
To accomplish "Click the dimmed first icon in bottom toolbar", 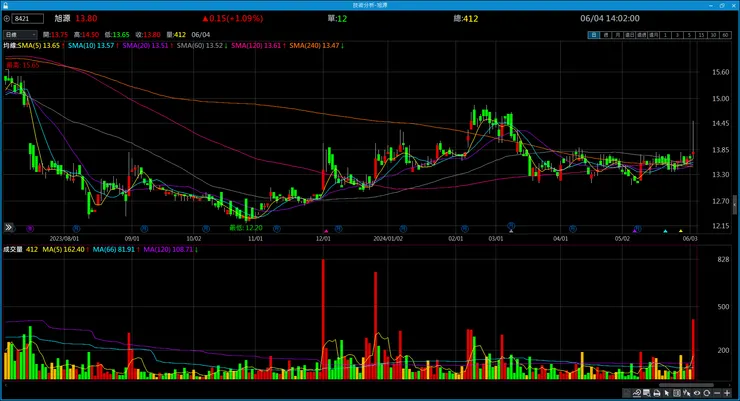I will click(x=627, y=393).
